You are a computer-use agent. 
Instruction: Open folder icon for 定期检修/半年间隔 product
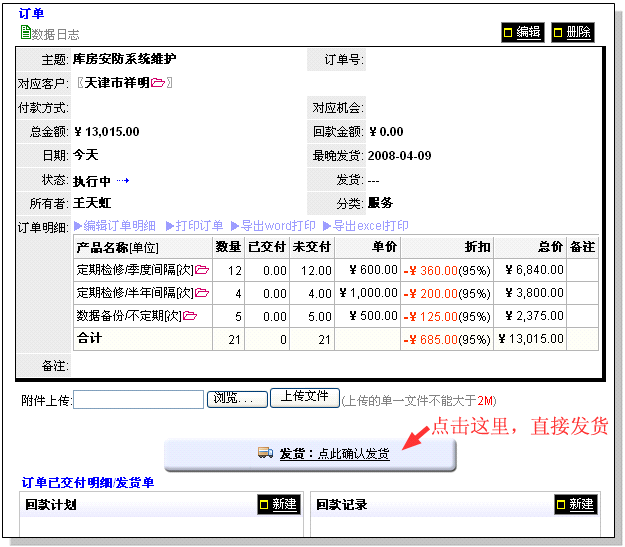201,293
